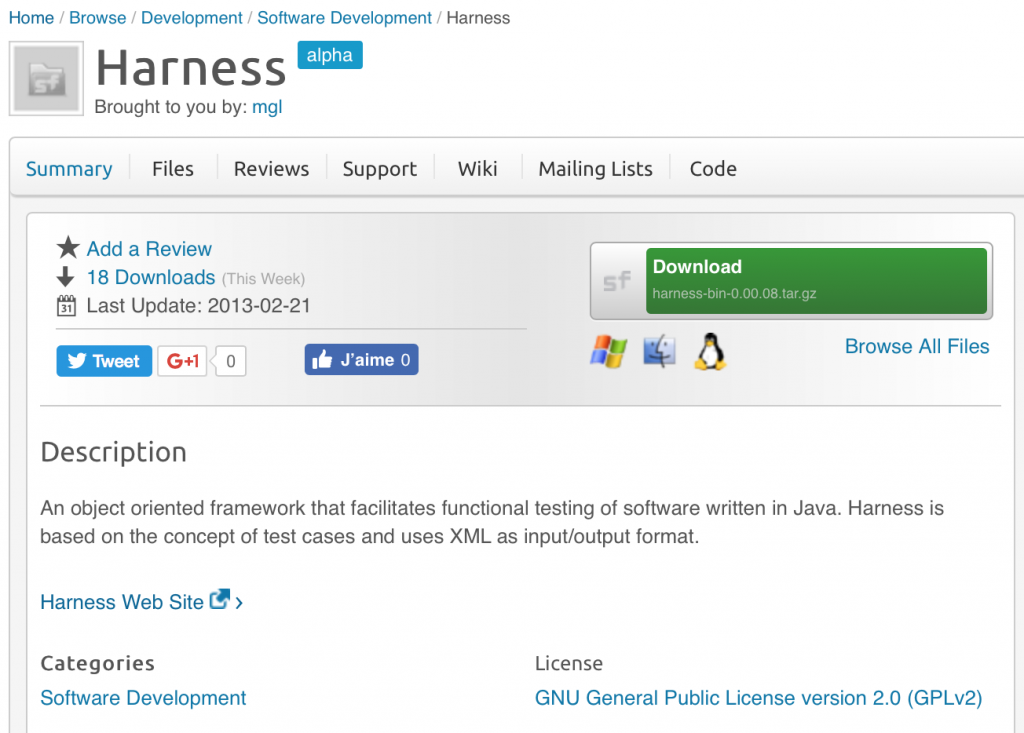
Task: Click the Linux Tux penguin icon
Action: point(710,351)
